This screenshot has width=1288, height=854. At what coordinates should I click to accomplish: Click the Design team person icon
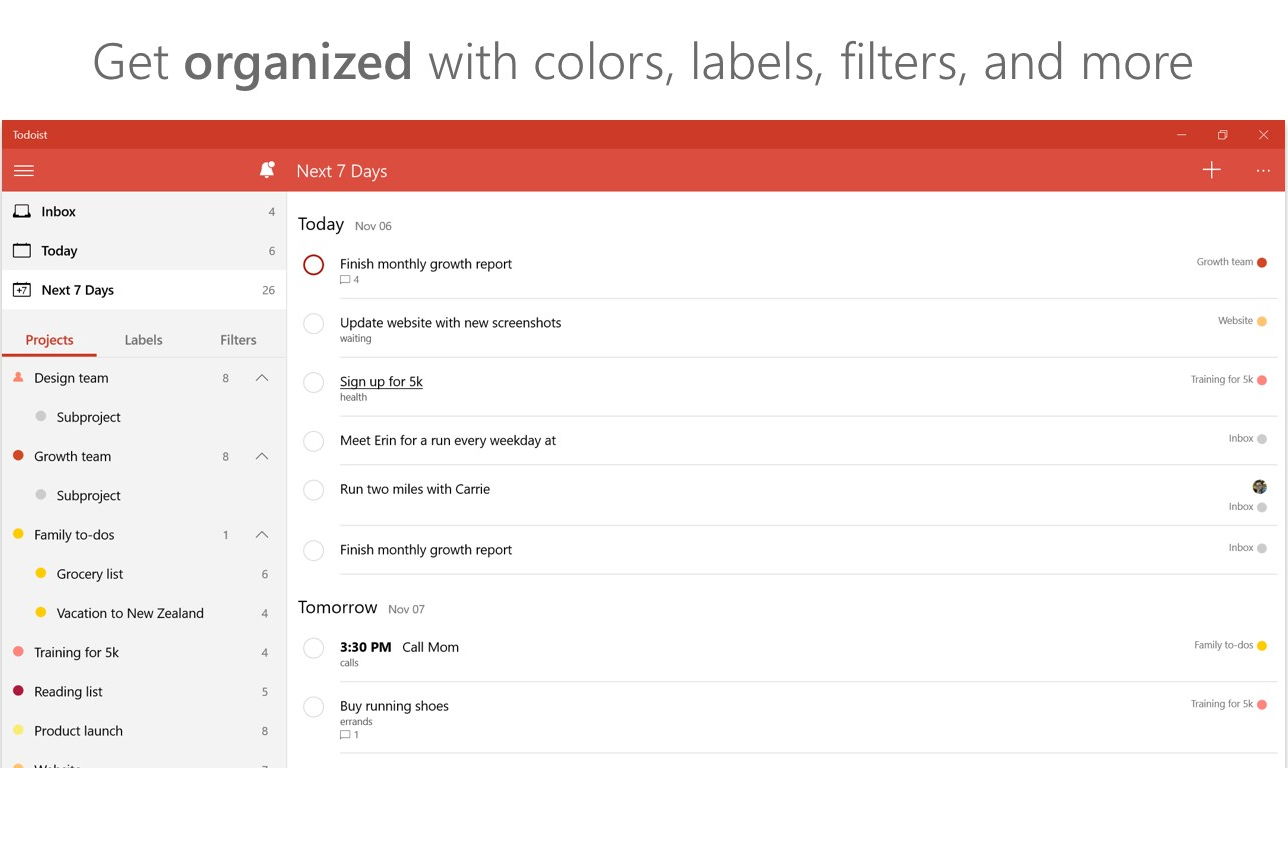pyautogui.click(x=18, y=377)
